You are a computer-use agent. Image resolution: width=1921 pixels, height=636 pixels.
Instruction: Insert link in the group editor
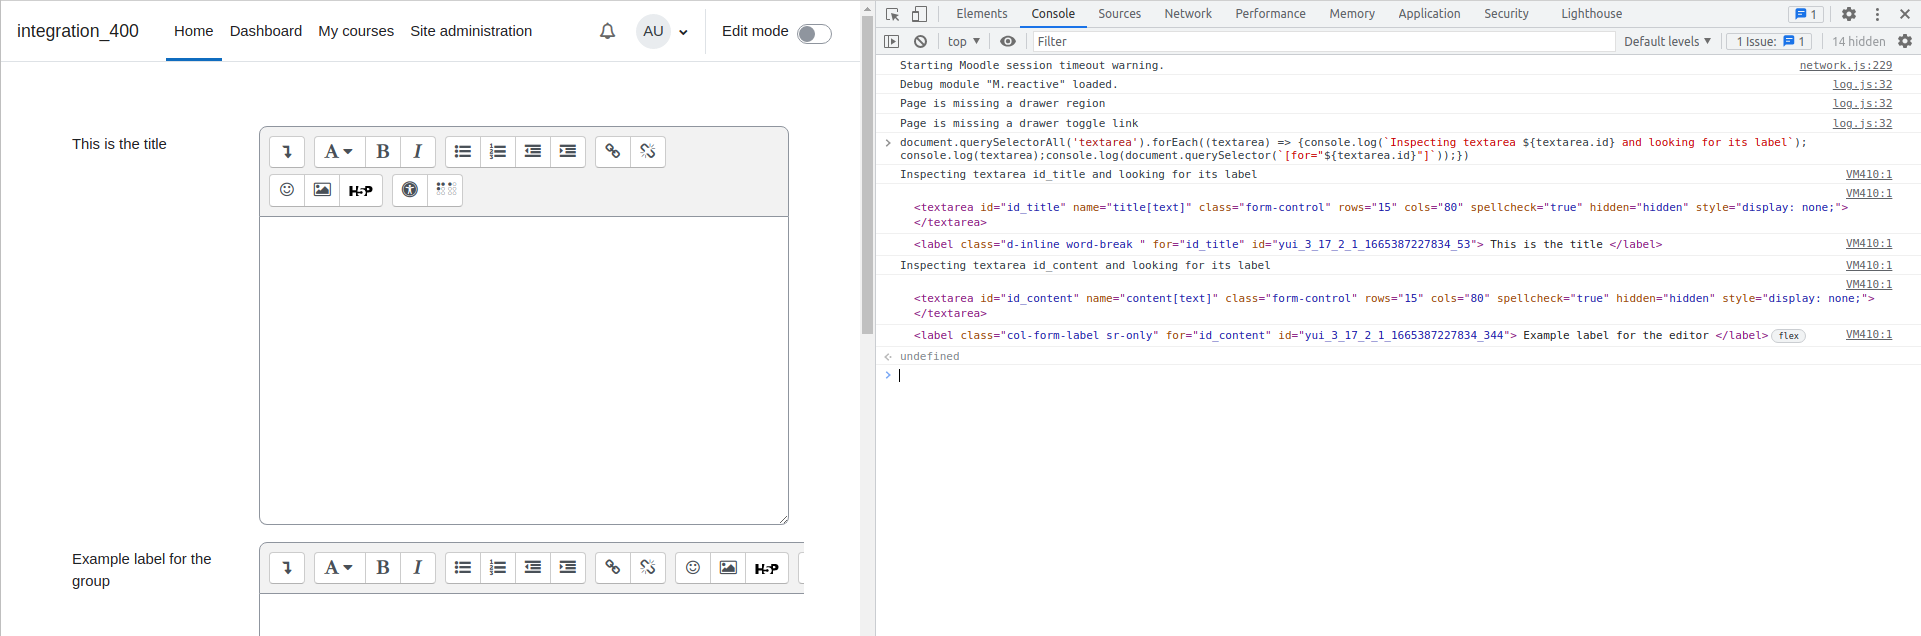(x=613, y=568)
